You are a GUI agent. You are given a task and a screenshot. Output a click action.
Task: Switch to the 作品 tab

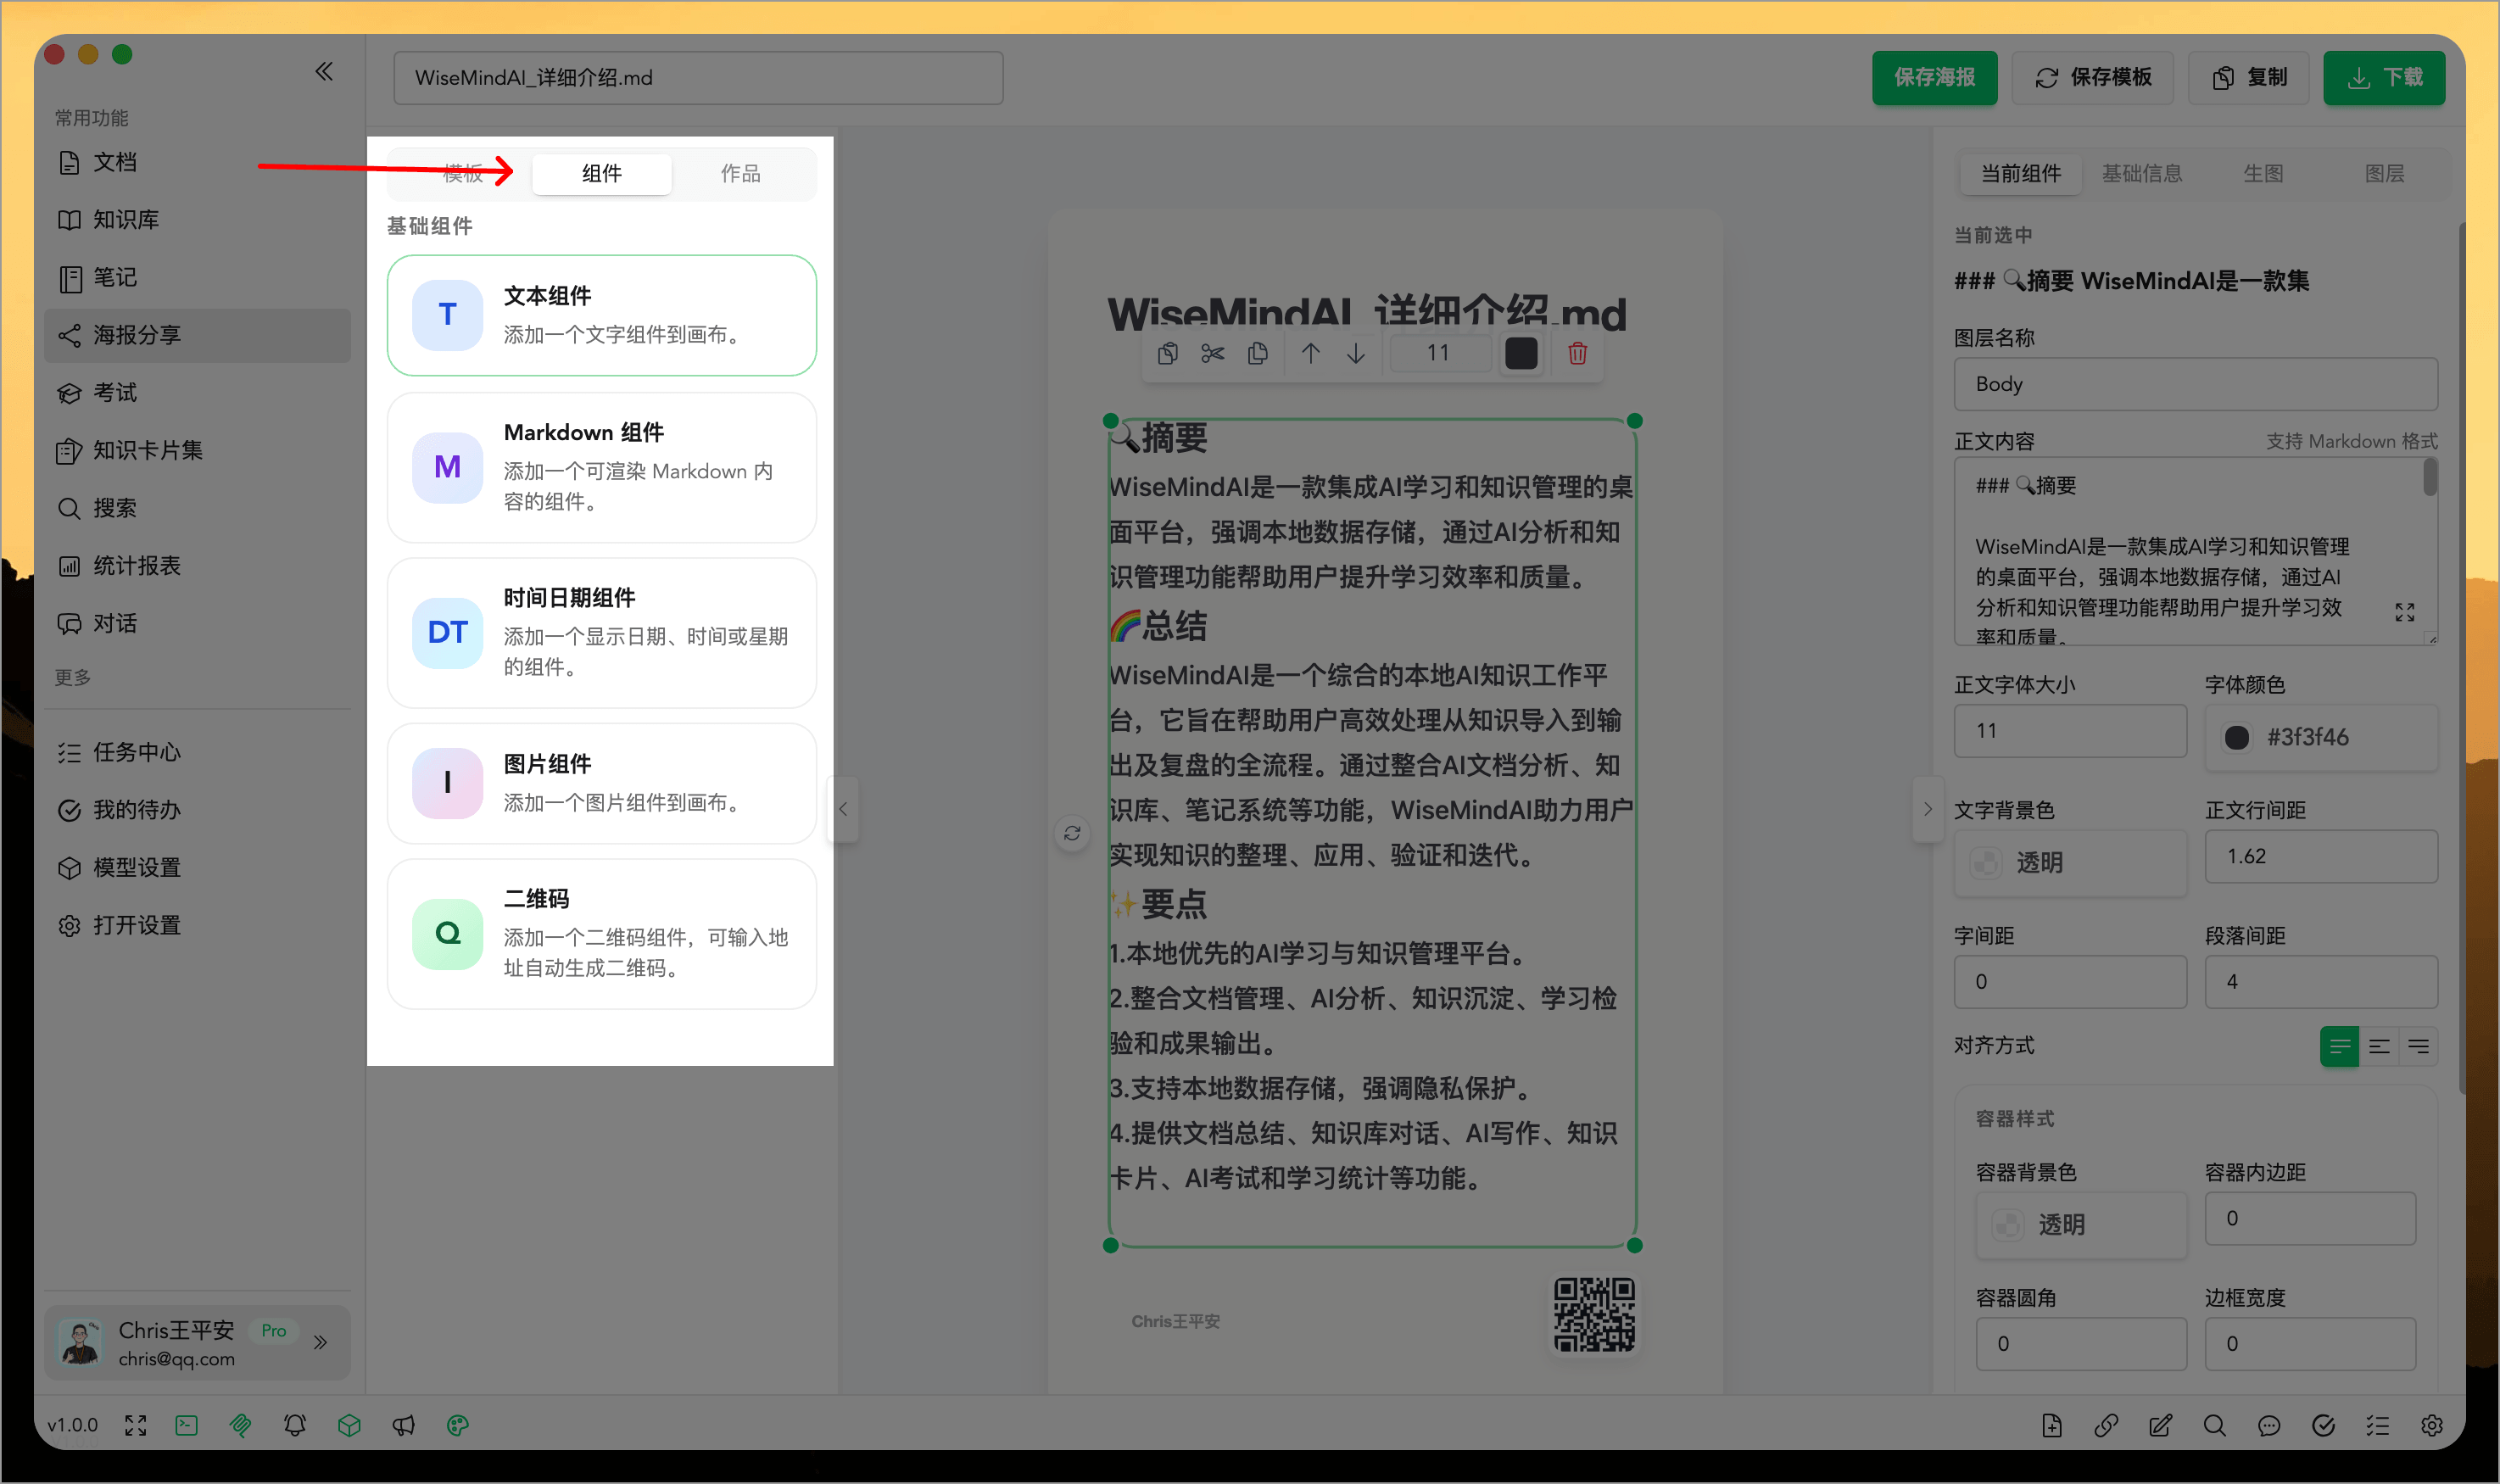click(x=741, y=173)
